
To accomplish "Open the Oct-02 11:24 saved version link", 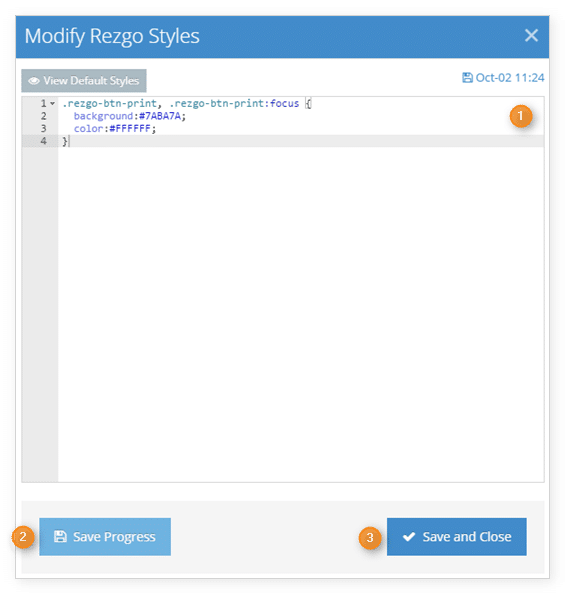I will pyautogui.click(x=503, y=78).
